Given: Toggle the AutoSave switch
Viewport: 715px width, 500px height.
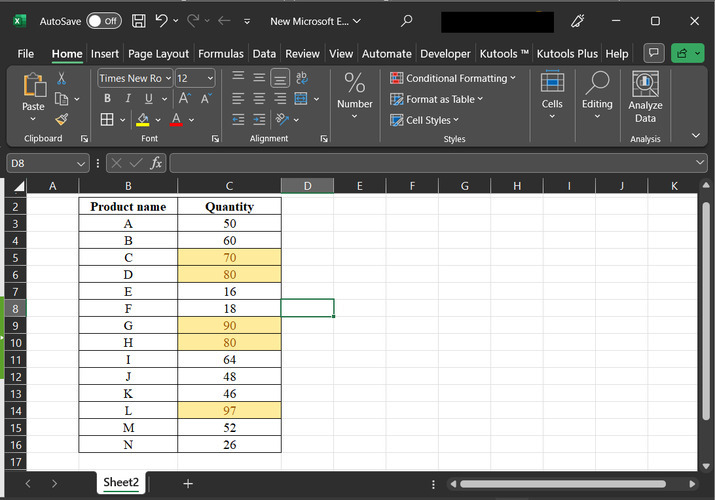Looking at the screenshot, I should point(104,20).
